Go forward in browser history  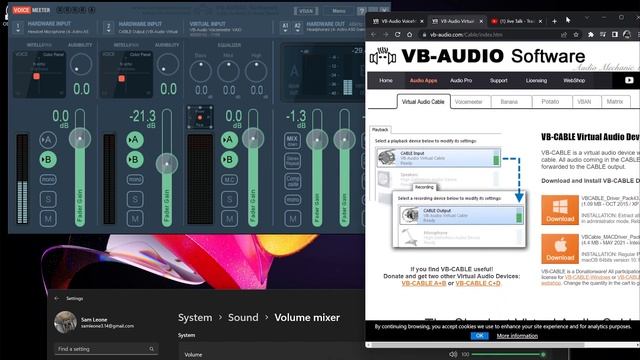(385, 35)
